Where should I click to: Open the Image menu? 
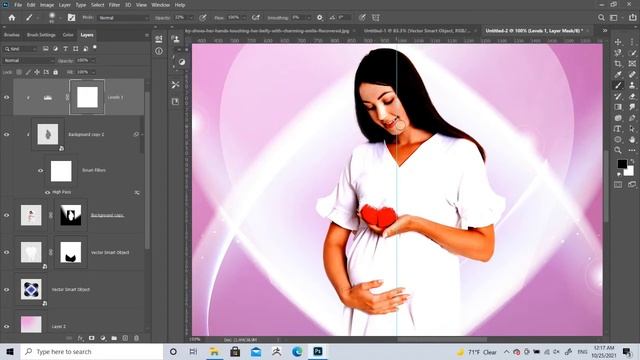[x=47, y=5]
